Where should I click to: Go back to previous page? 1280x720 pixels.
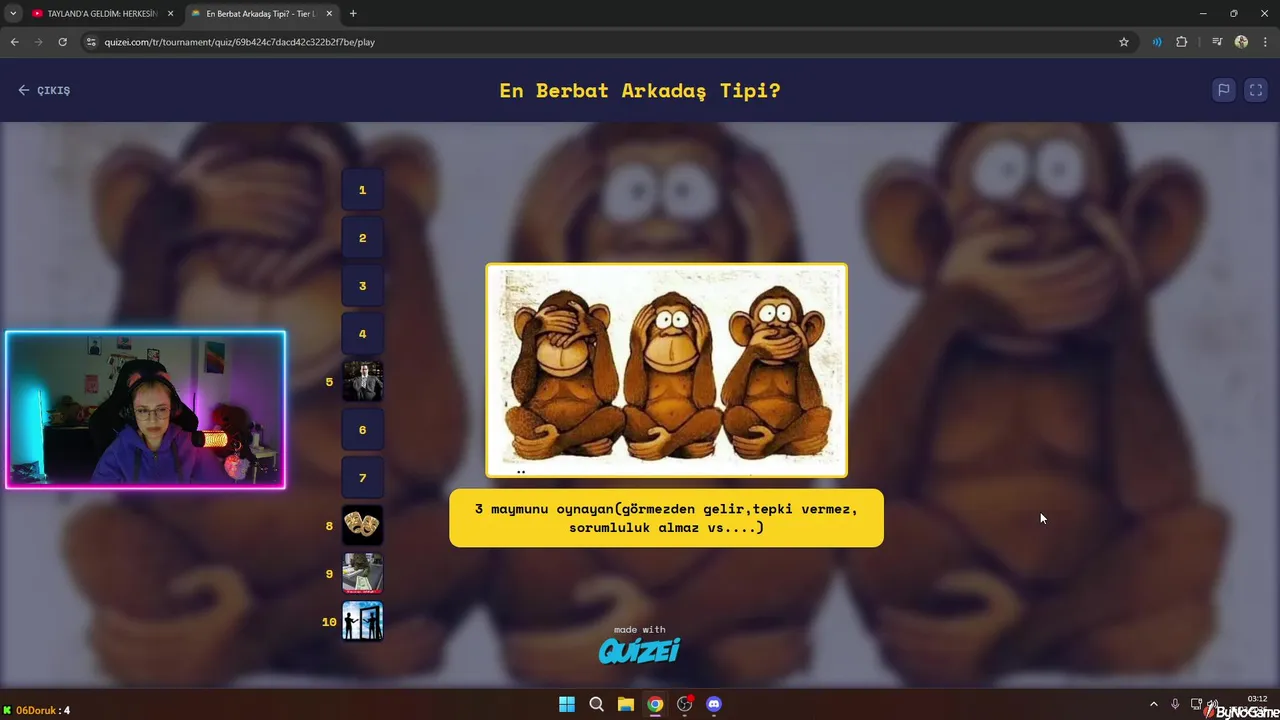[x=14, y=42]
